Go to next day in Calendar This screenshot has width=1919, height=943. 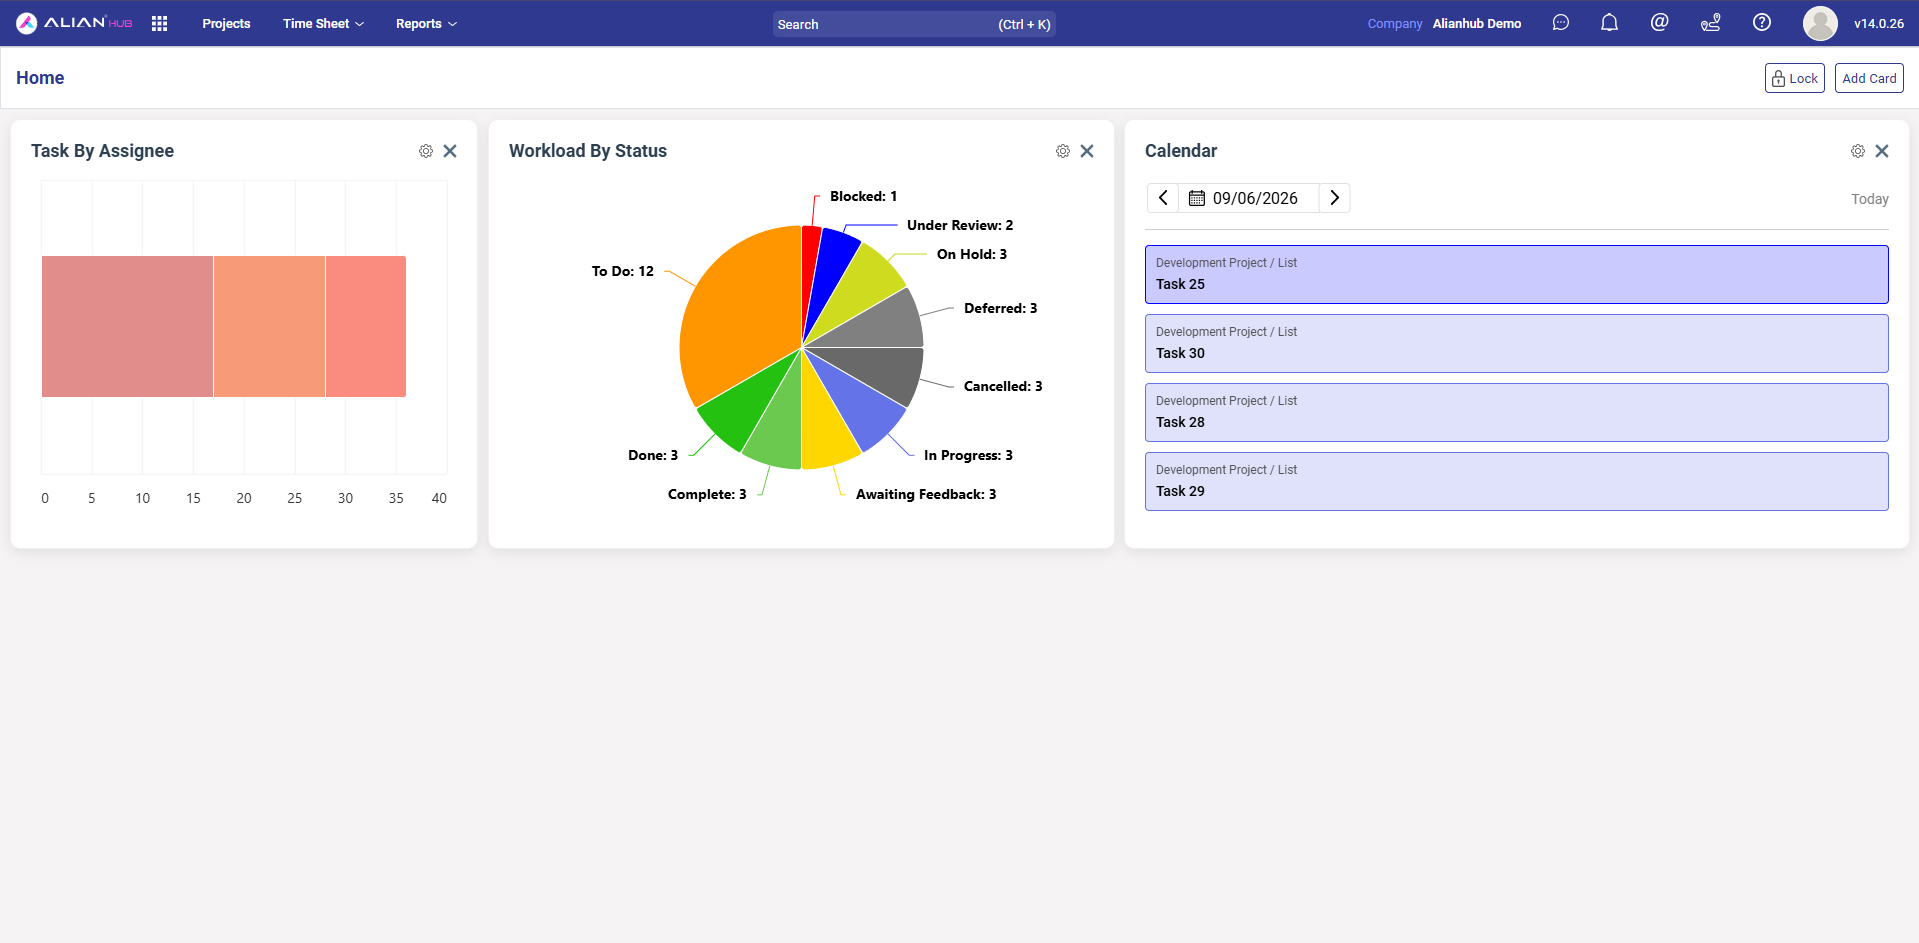click(x=1334, y=198)
